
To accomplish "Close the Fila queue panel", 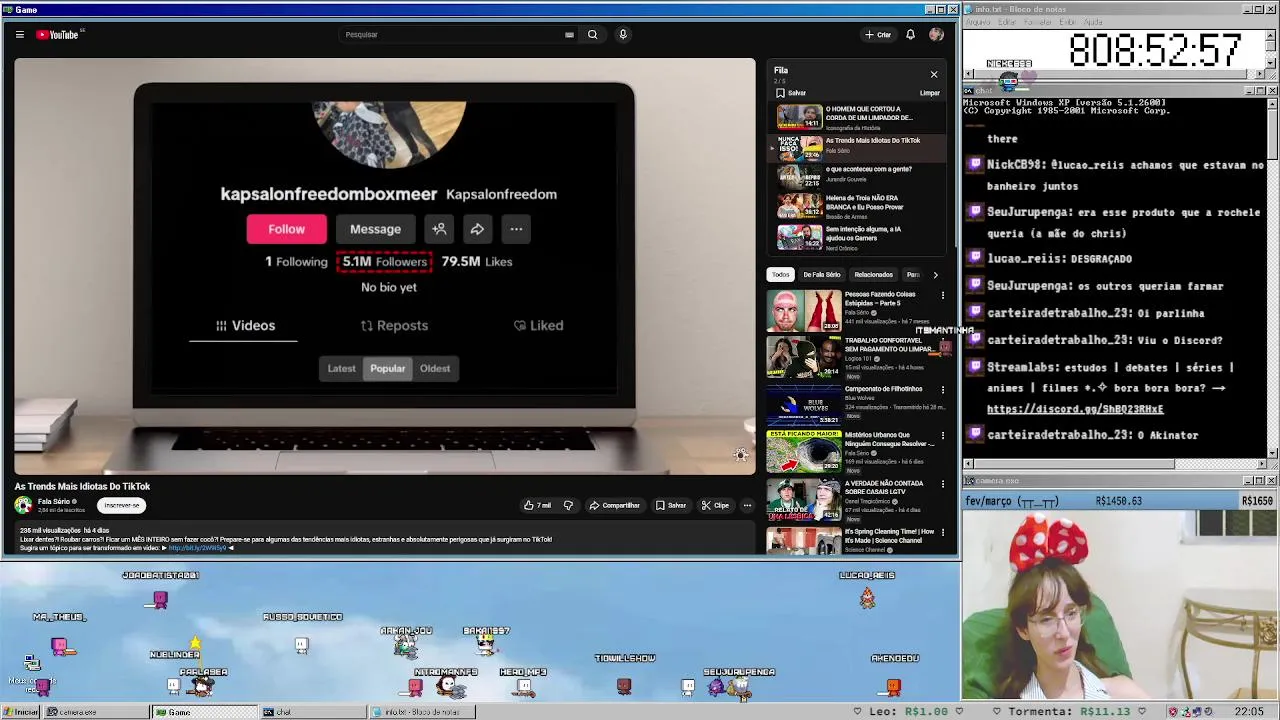I will pos(934,74).
